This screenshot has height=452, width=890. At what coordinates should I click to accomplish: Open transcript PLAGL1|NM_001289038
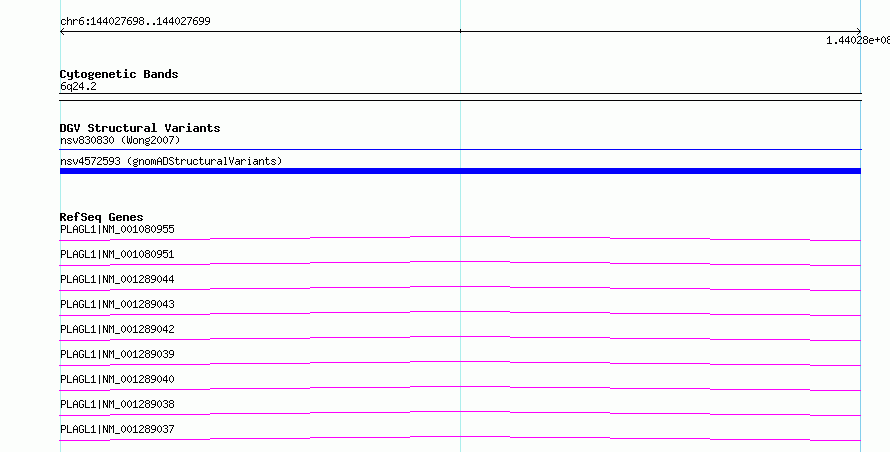click(x=117, y=404)
